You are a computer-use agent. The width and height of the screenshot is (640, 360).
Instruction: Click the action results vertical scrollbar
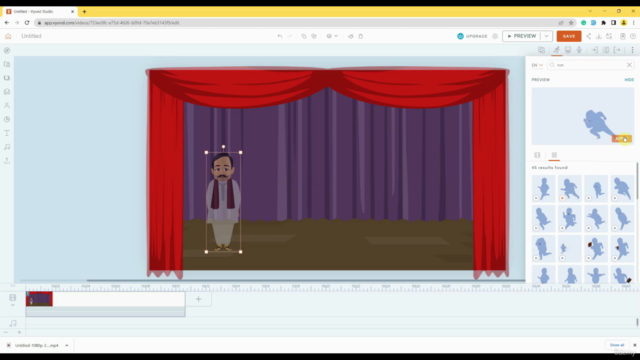[637, 181]
